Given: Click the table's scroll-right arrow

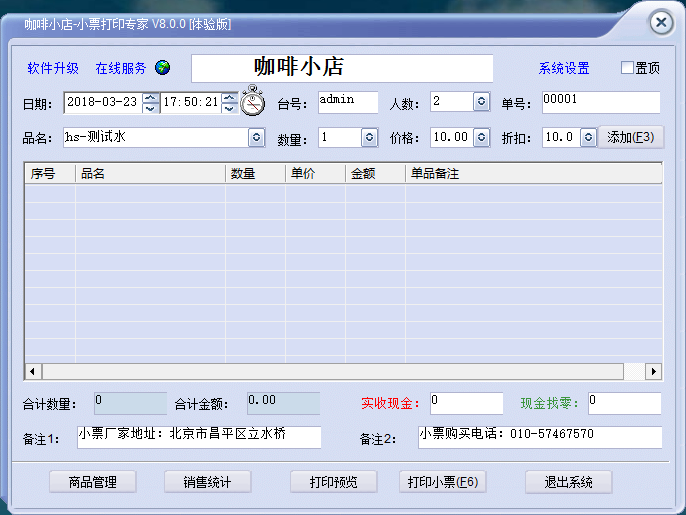Looking at the screenshot, I should 653,371.
